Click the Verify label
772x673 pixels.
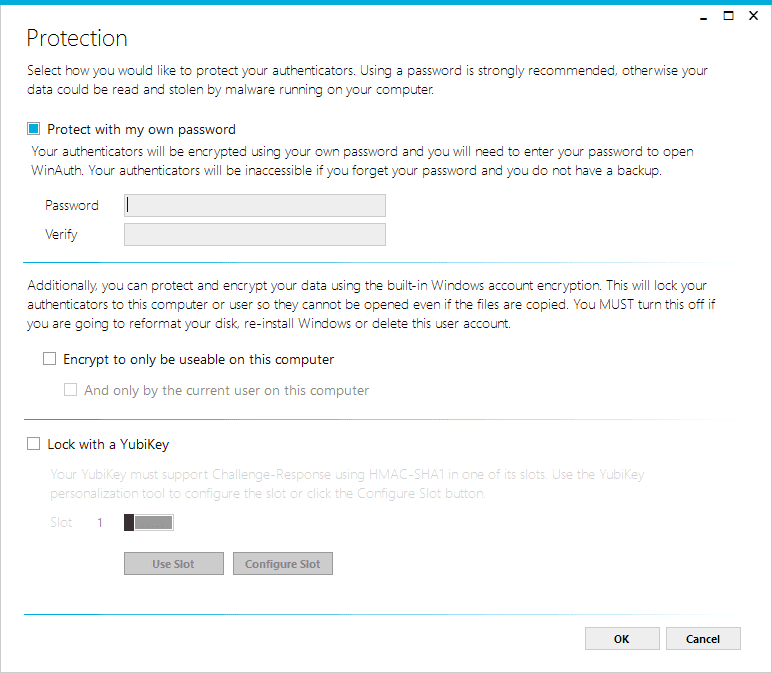(x=61, y=234)
